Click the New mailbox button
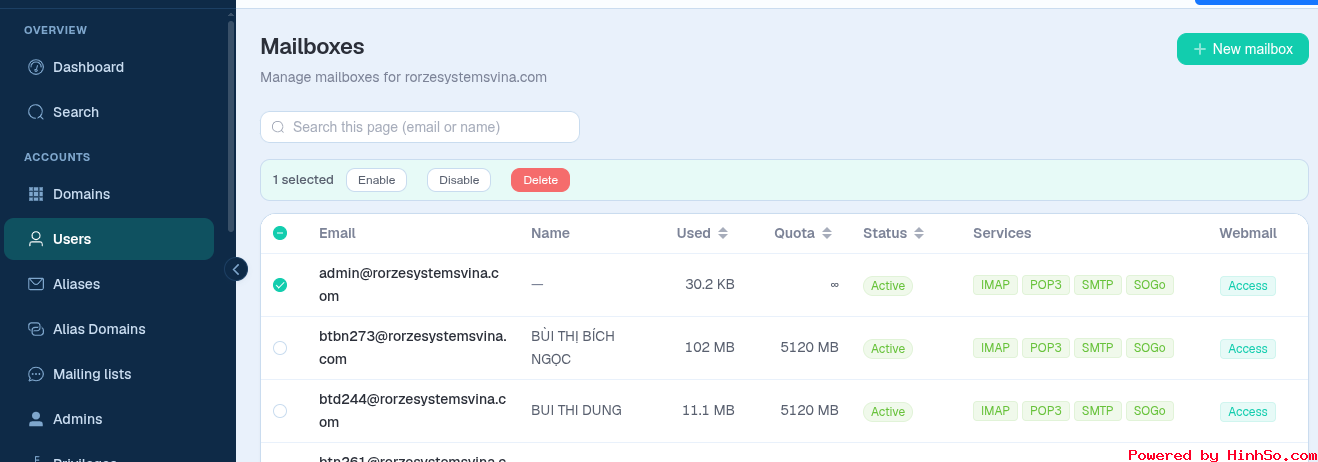This screenshot has height=462, width=1318. 1243,49
